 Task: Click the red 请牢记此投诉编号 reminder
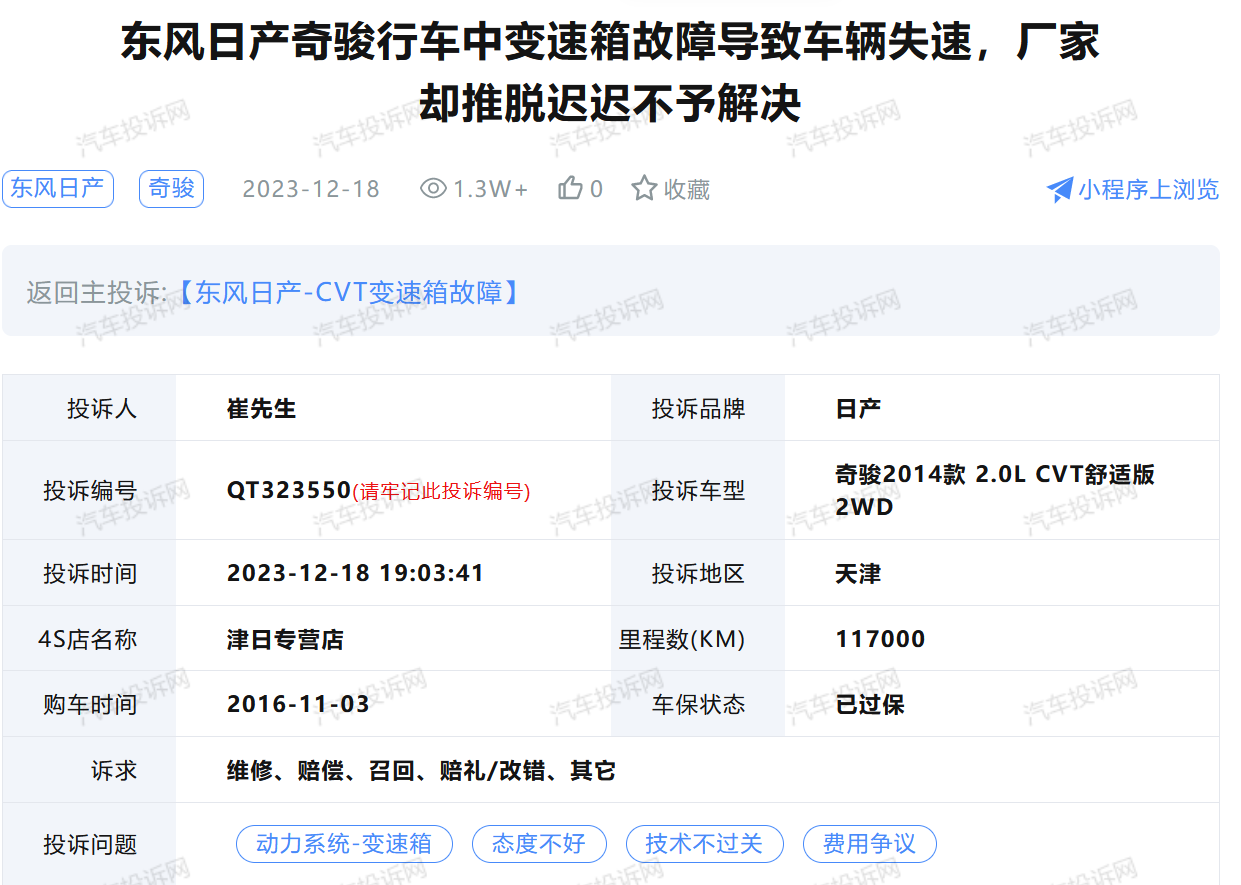(x=441, y=491)
